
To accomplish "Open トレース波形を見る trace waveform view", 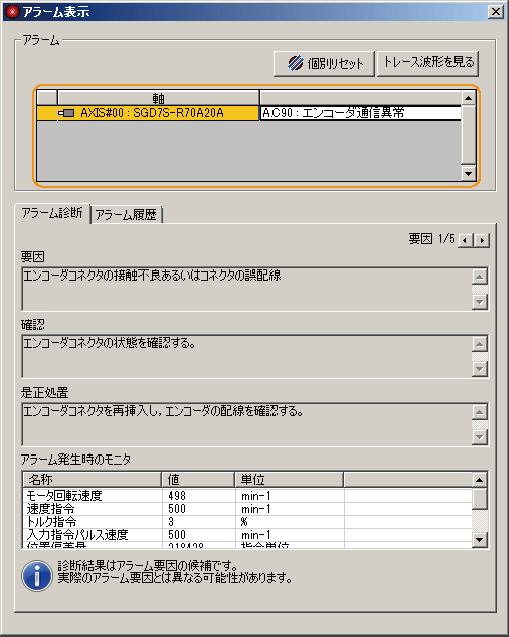I will click(428, 63).
